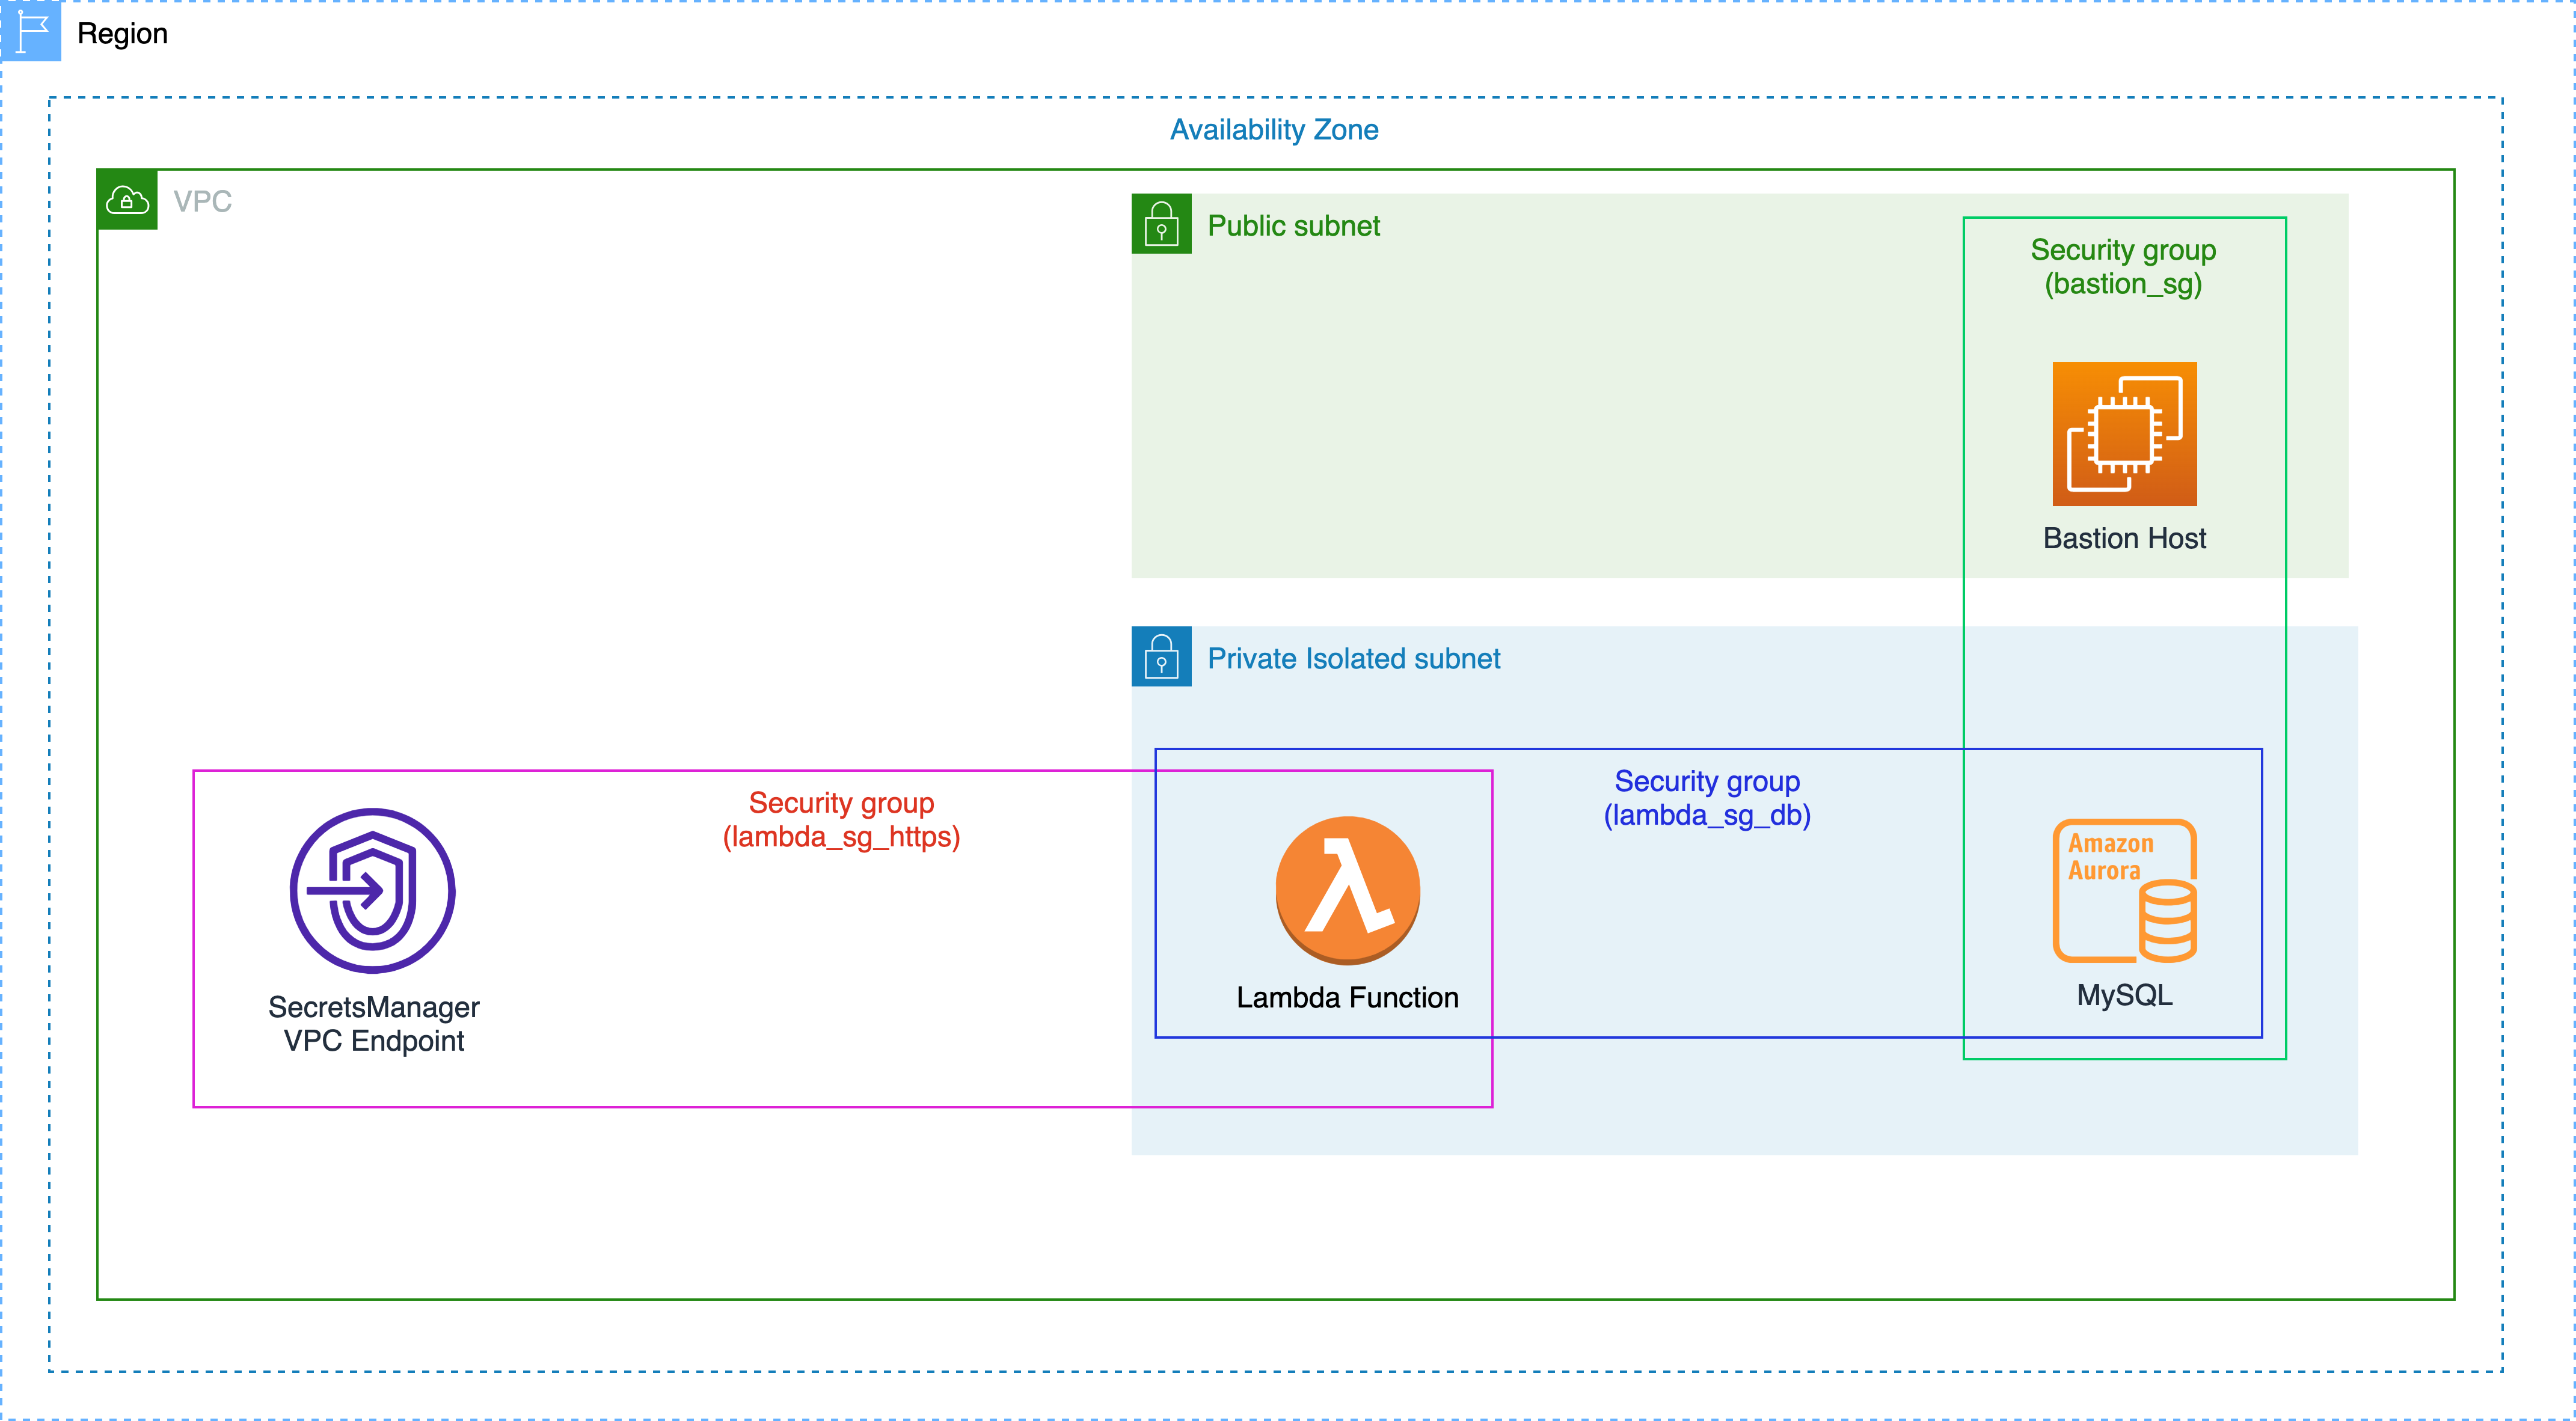
Task: Click the Amazon Aurora database icon
Action: pyautogui.click(x=2124, y=891)
